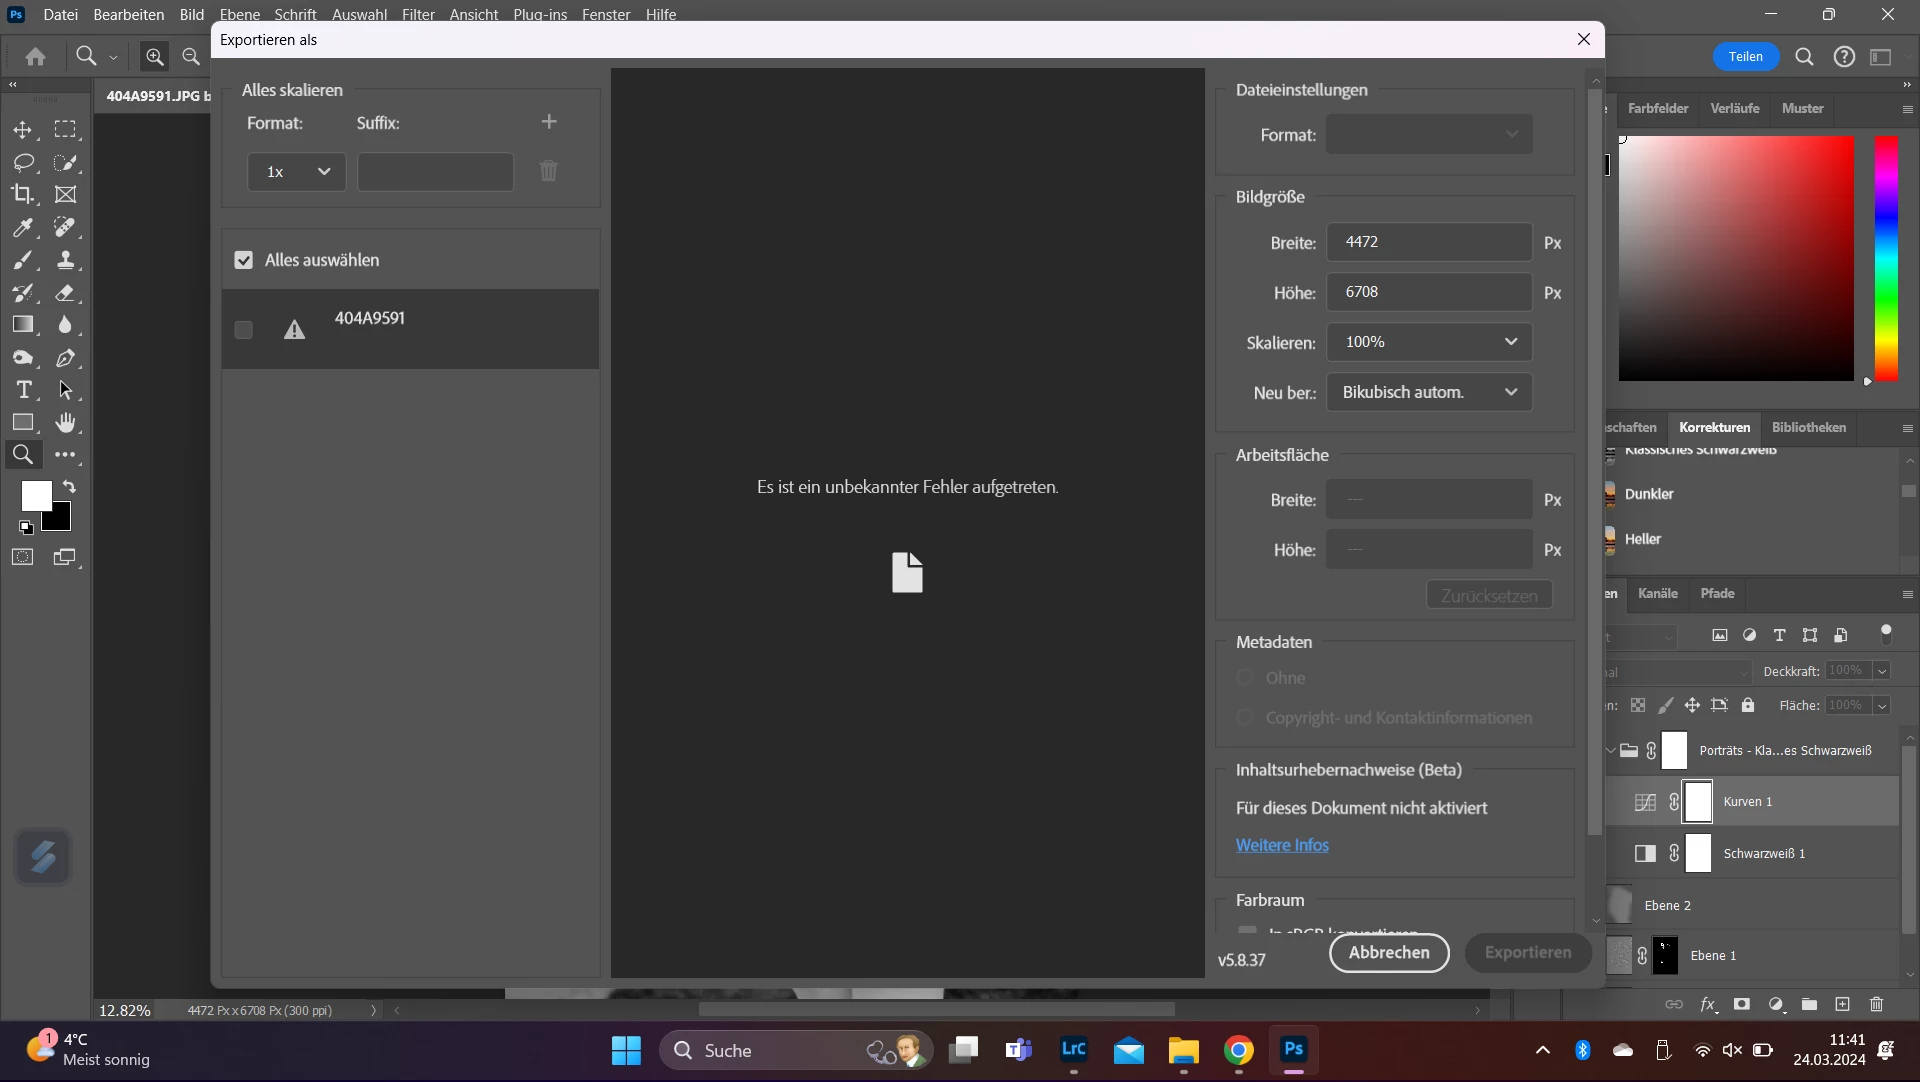
Task: Click the Abbrechen button
Action: pyautogui.click(x=1388, y=952)
